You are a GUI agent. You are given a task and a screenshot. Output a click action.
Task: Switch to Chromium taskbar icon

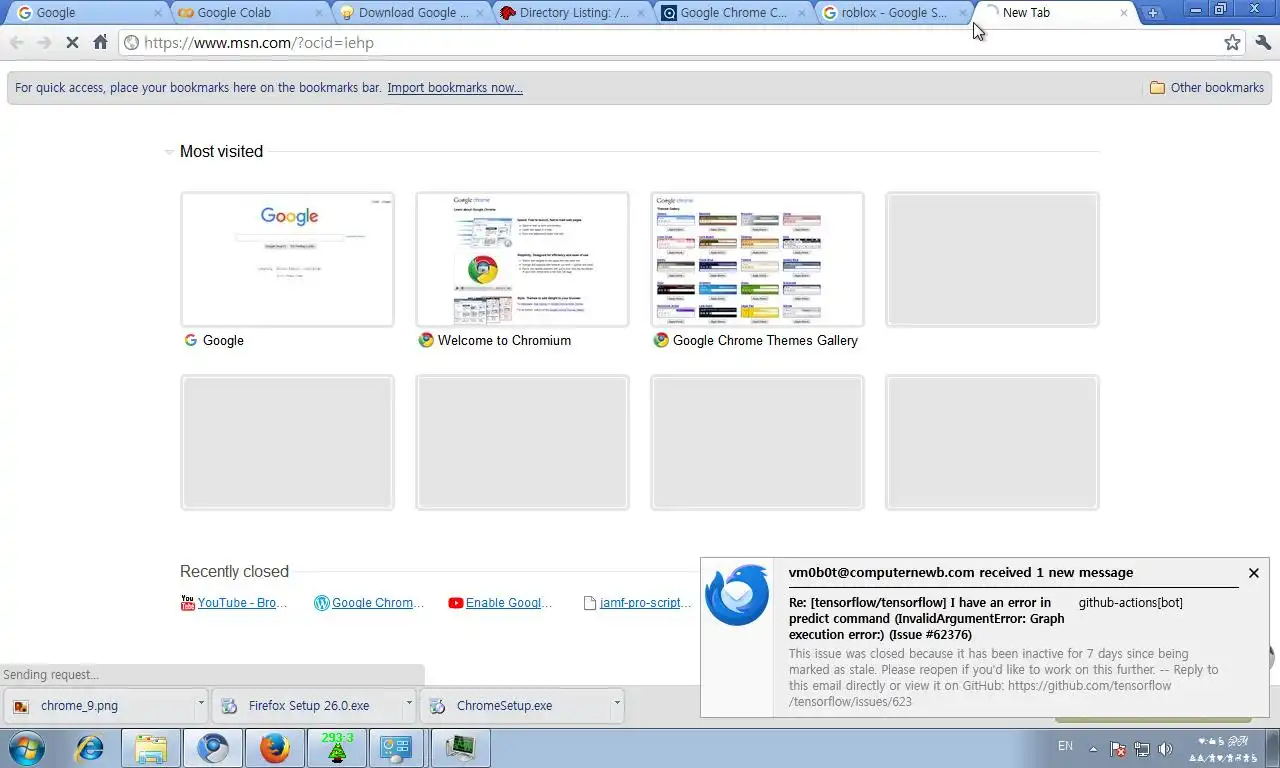[213, 748]
